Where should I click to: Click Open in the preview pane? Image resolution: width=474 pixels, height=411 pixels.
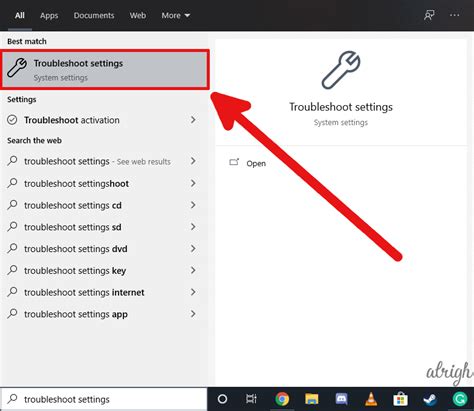click(x=256, y=163)
